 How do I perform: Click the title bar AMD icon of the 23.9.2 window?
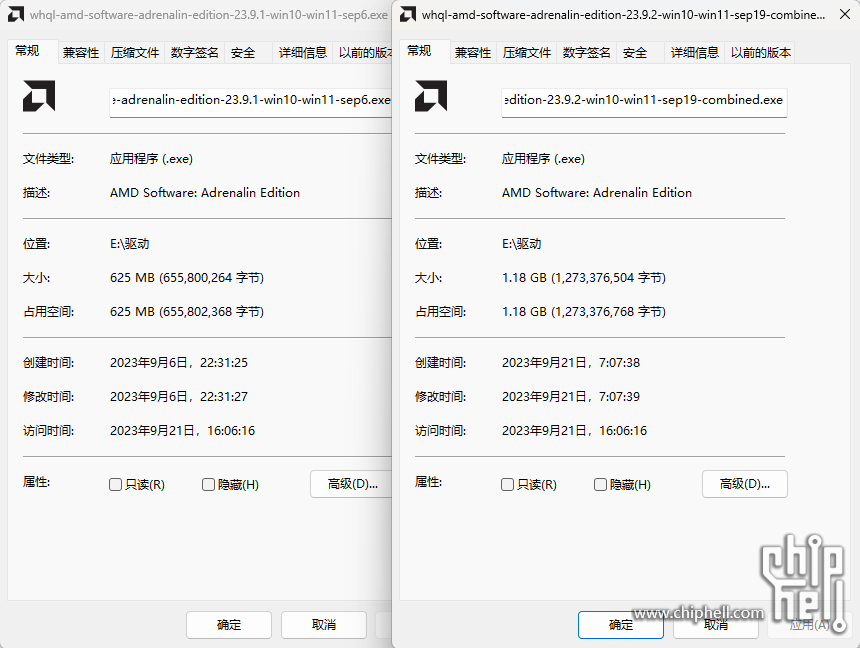point(408,15)
